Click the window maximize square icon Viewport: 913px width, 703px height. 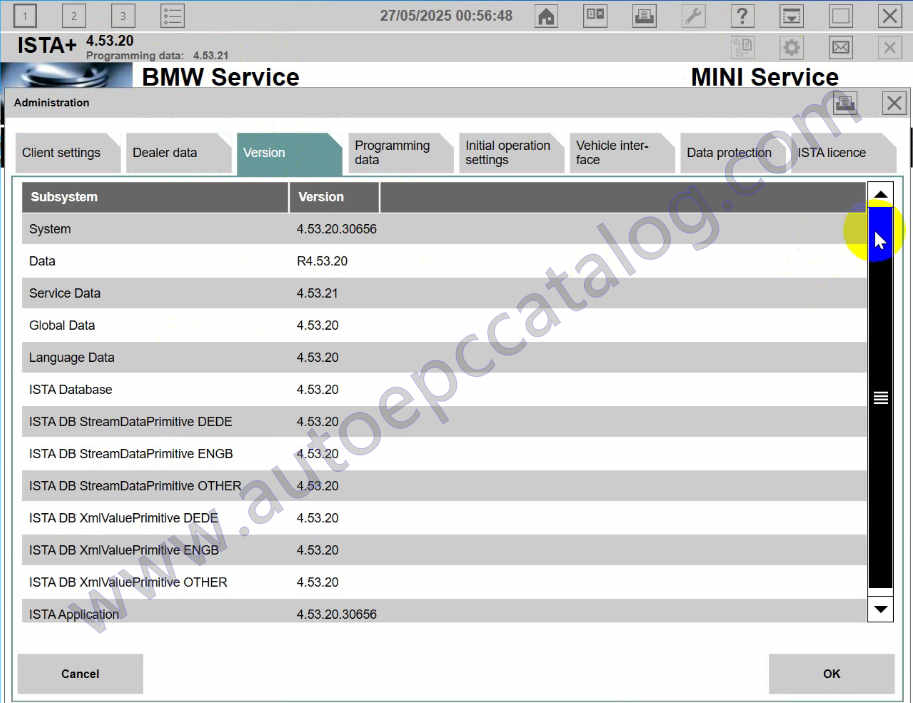point(840,16)
